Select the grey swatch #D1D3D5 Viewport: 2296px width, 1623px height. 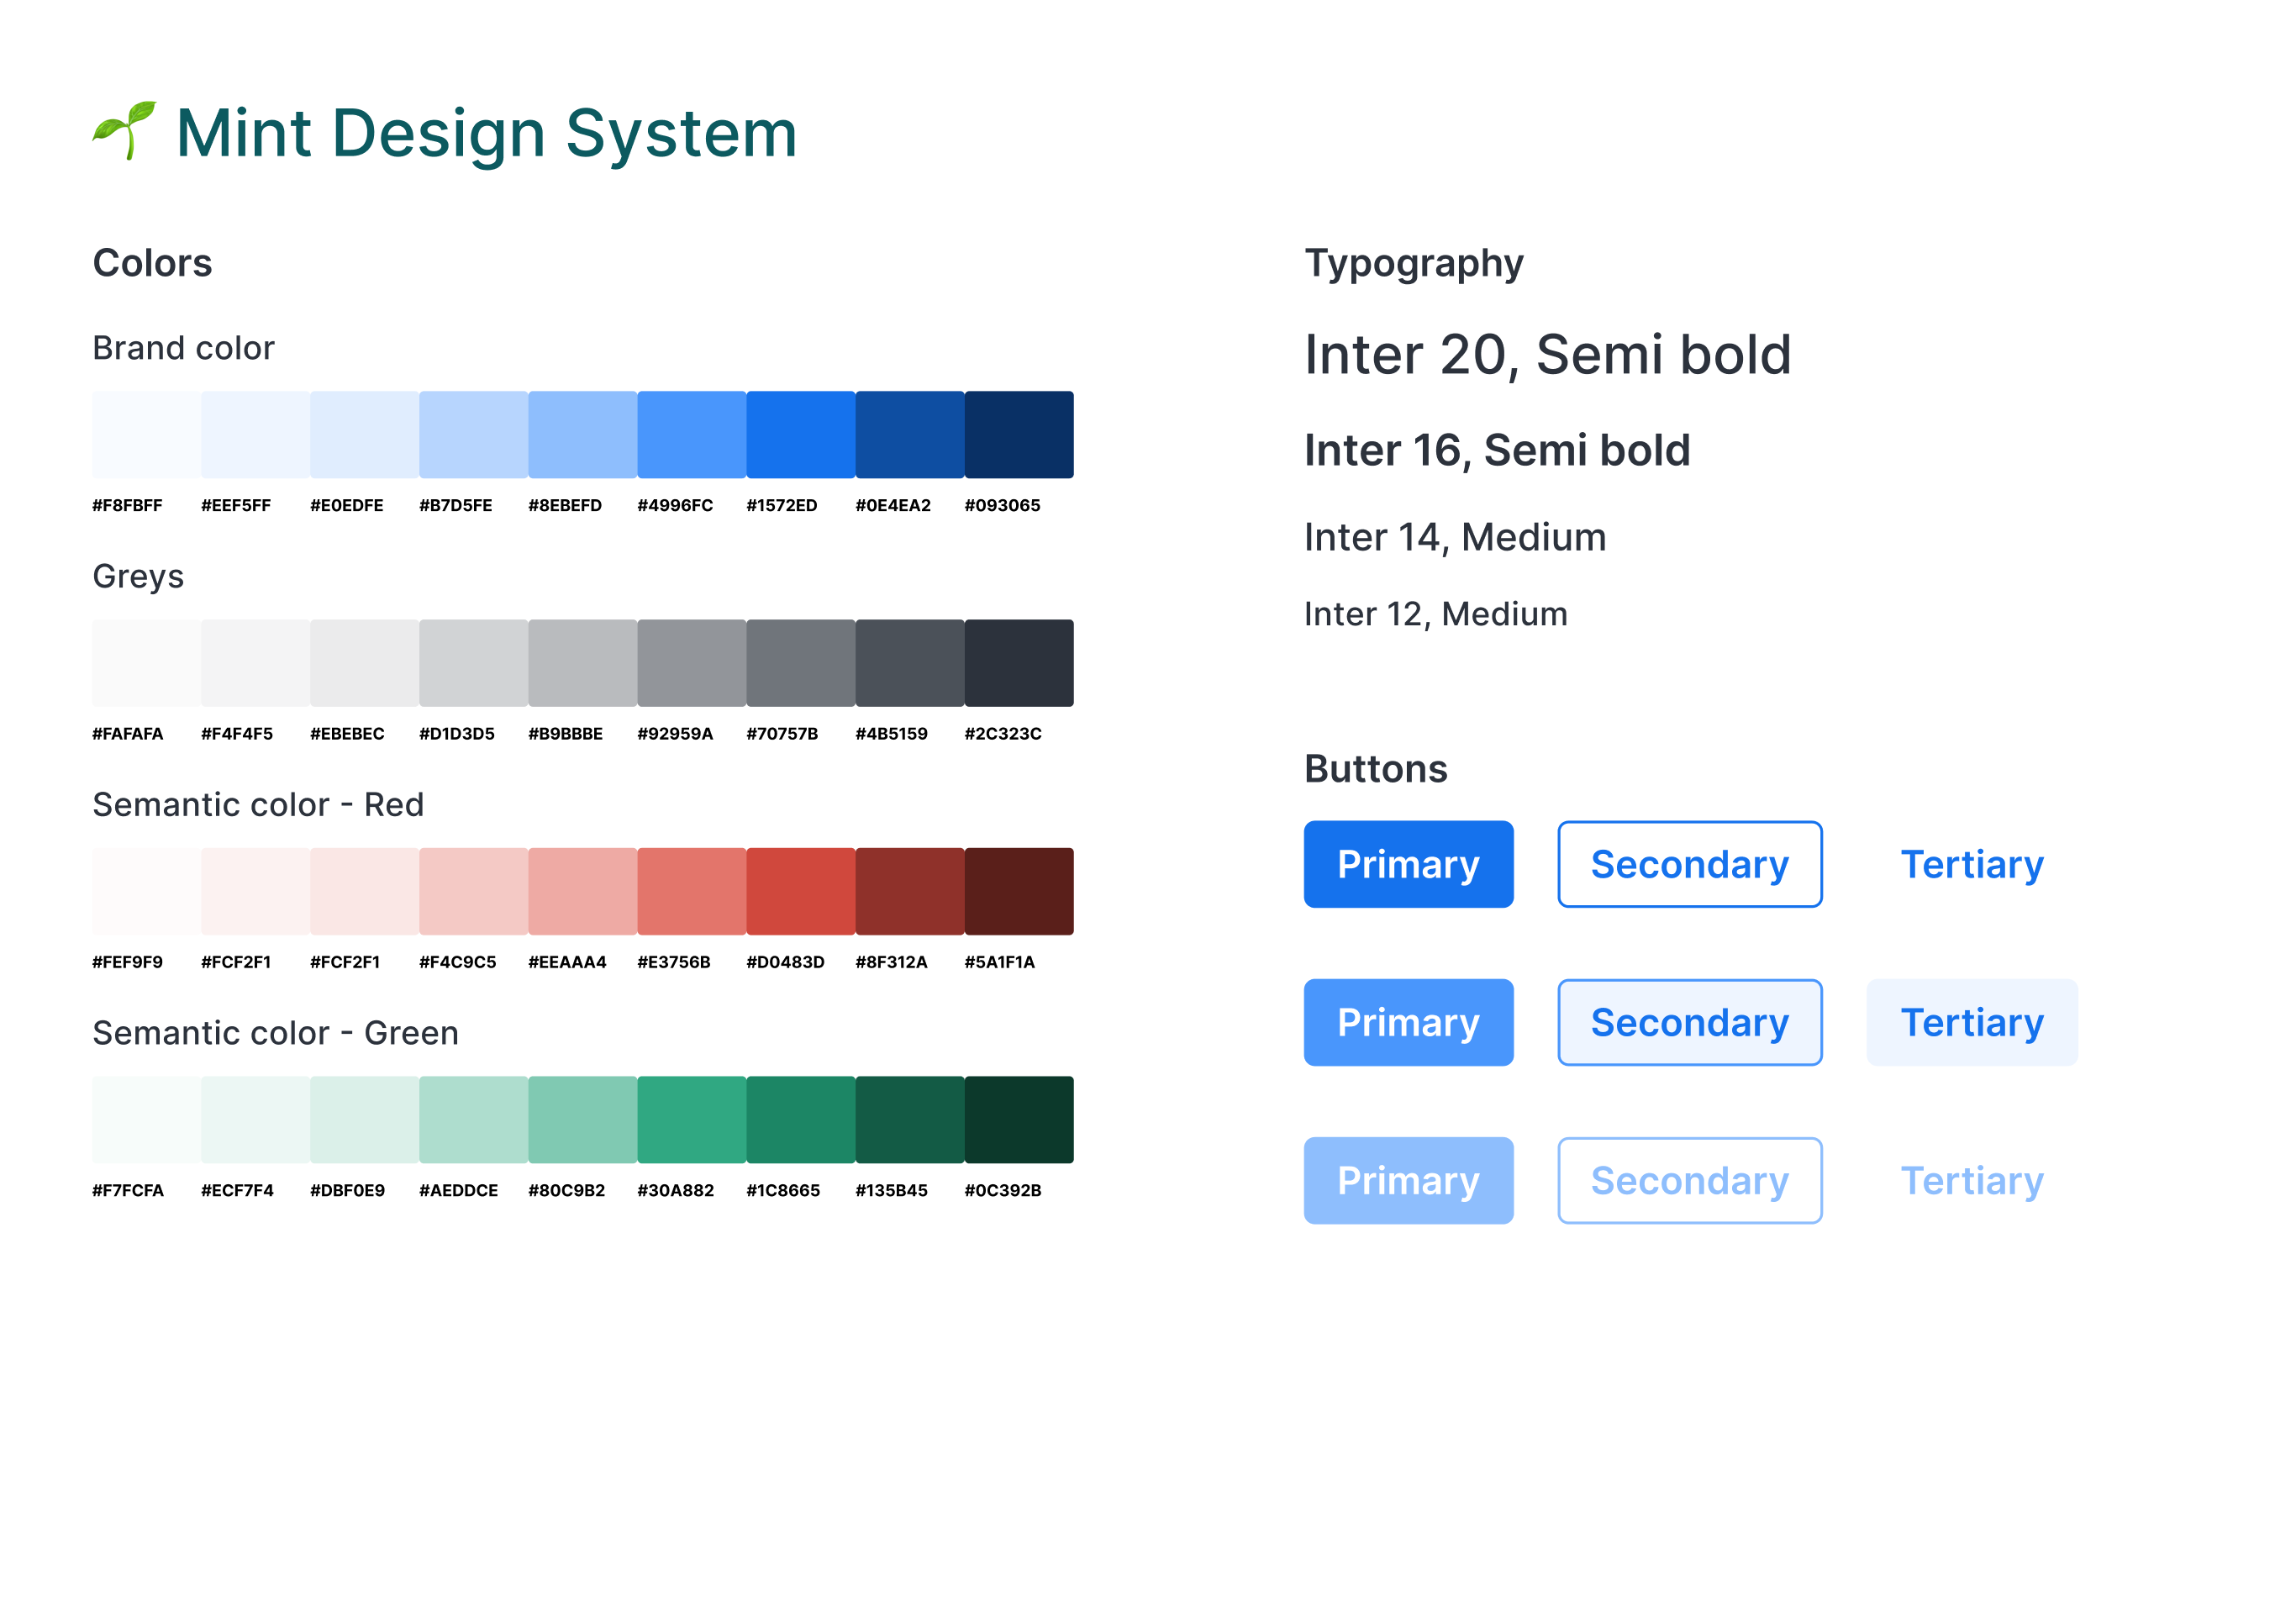(x=474, y=663)
